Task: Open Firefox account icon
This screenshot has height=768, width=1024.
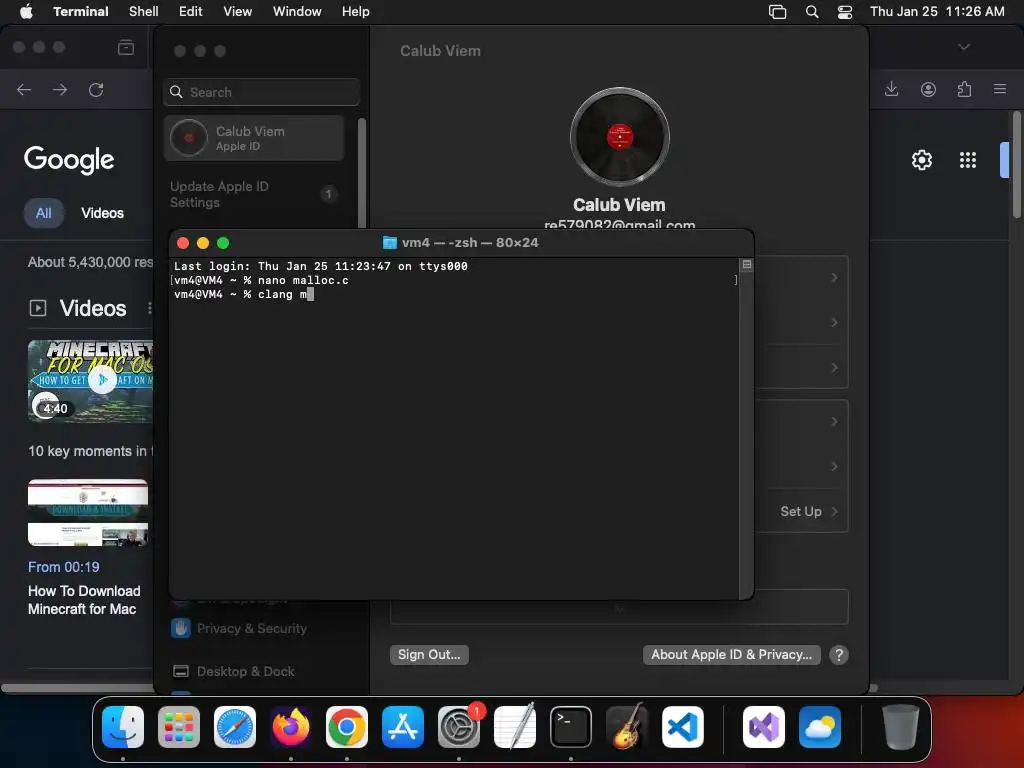Action: click(x=928, y=89)
